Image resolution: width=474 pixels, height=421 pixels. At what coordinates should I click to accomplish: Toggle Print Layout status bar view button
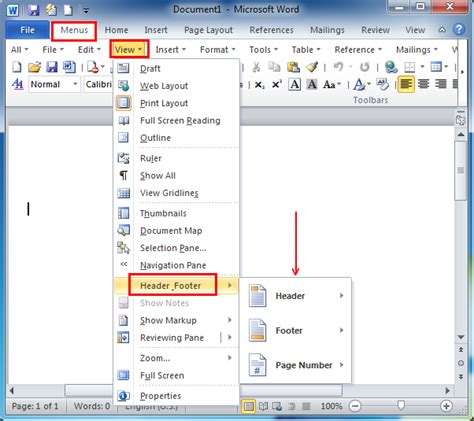(248, 406)
